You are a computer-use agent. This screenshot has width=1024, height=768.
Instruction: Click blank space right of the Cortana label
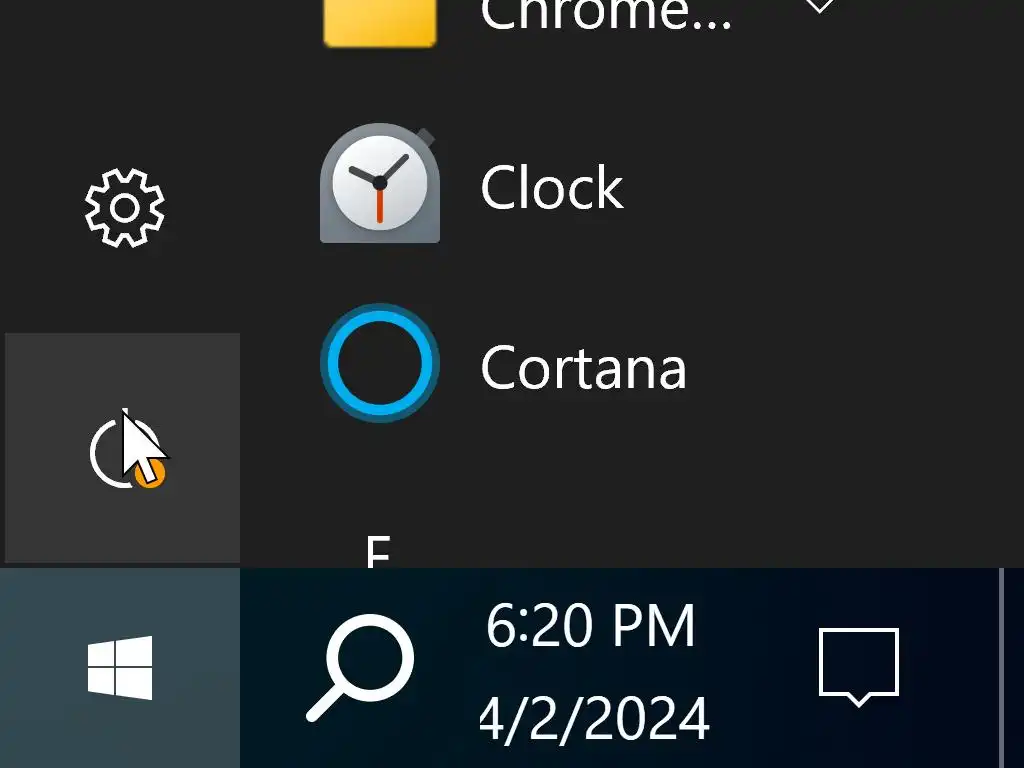850,368
